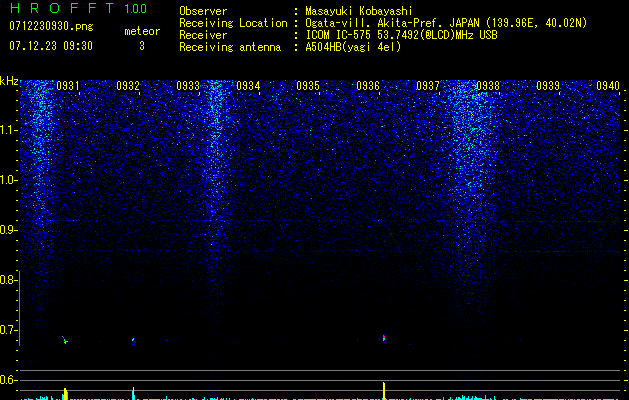Click the date stamp 07.12.23 09:30
This screenshot has height=400, width=629.
pyautogui.click(x=51, y=46)
